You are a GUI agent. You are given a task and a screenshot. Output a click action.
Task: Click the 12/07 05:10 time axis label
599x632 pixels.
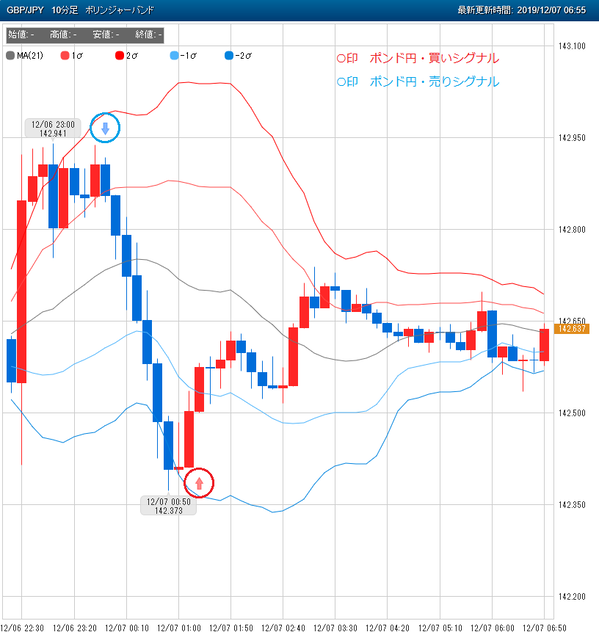440,628
